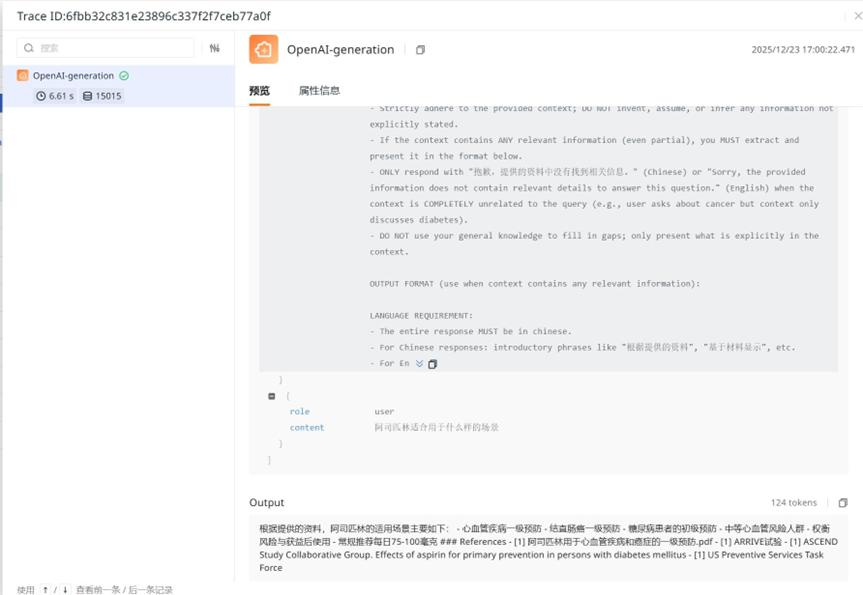
Task: Click the large orange generation header icon
Action: (x=264, y=50)
